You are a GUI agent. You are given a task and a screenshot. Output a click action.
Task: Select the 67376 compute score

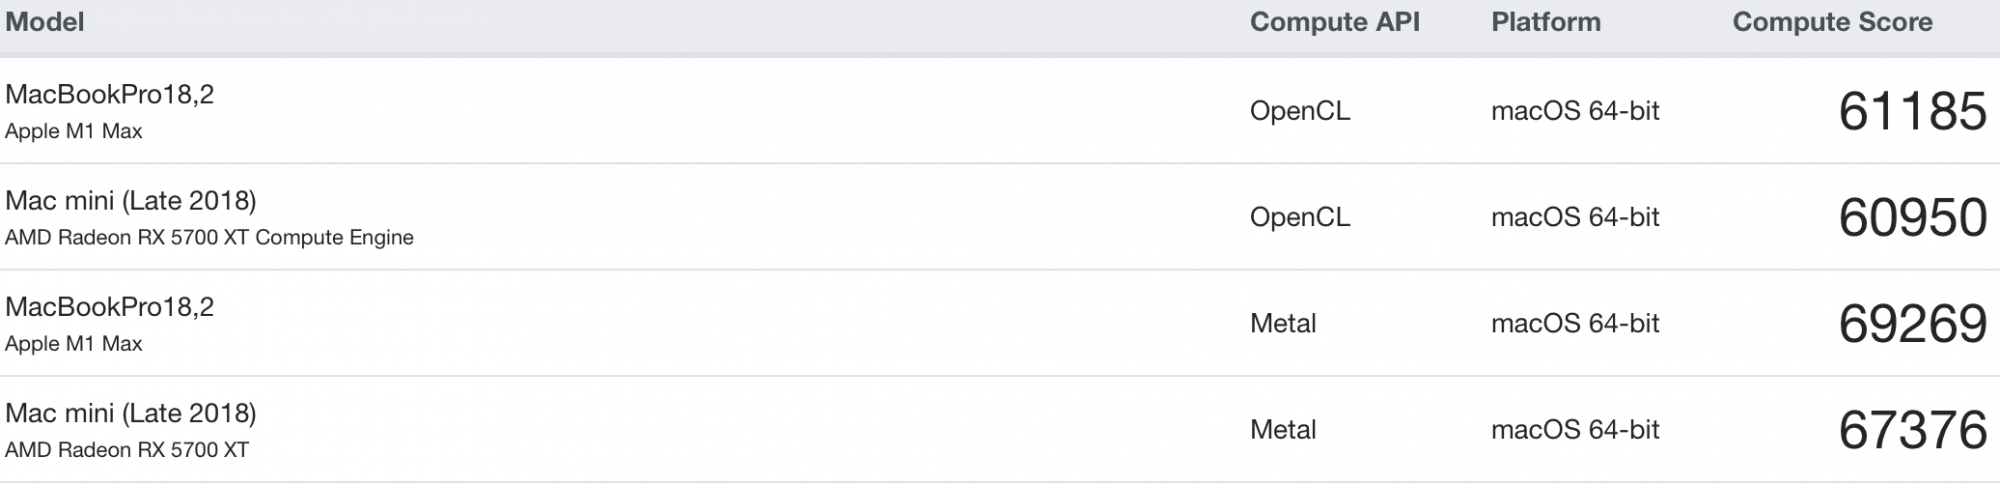click(x=1912, y=429)
